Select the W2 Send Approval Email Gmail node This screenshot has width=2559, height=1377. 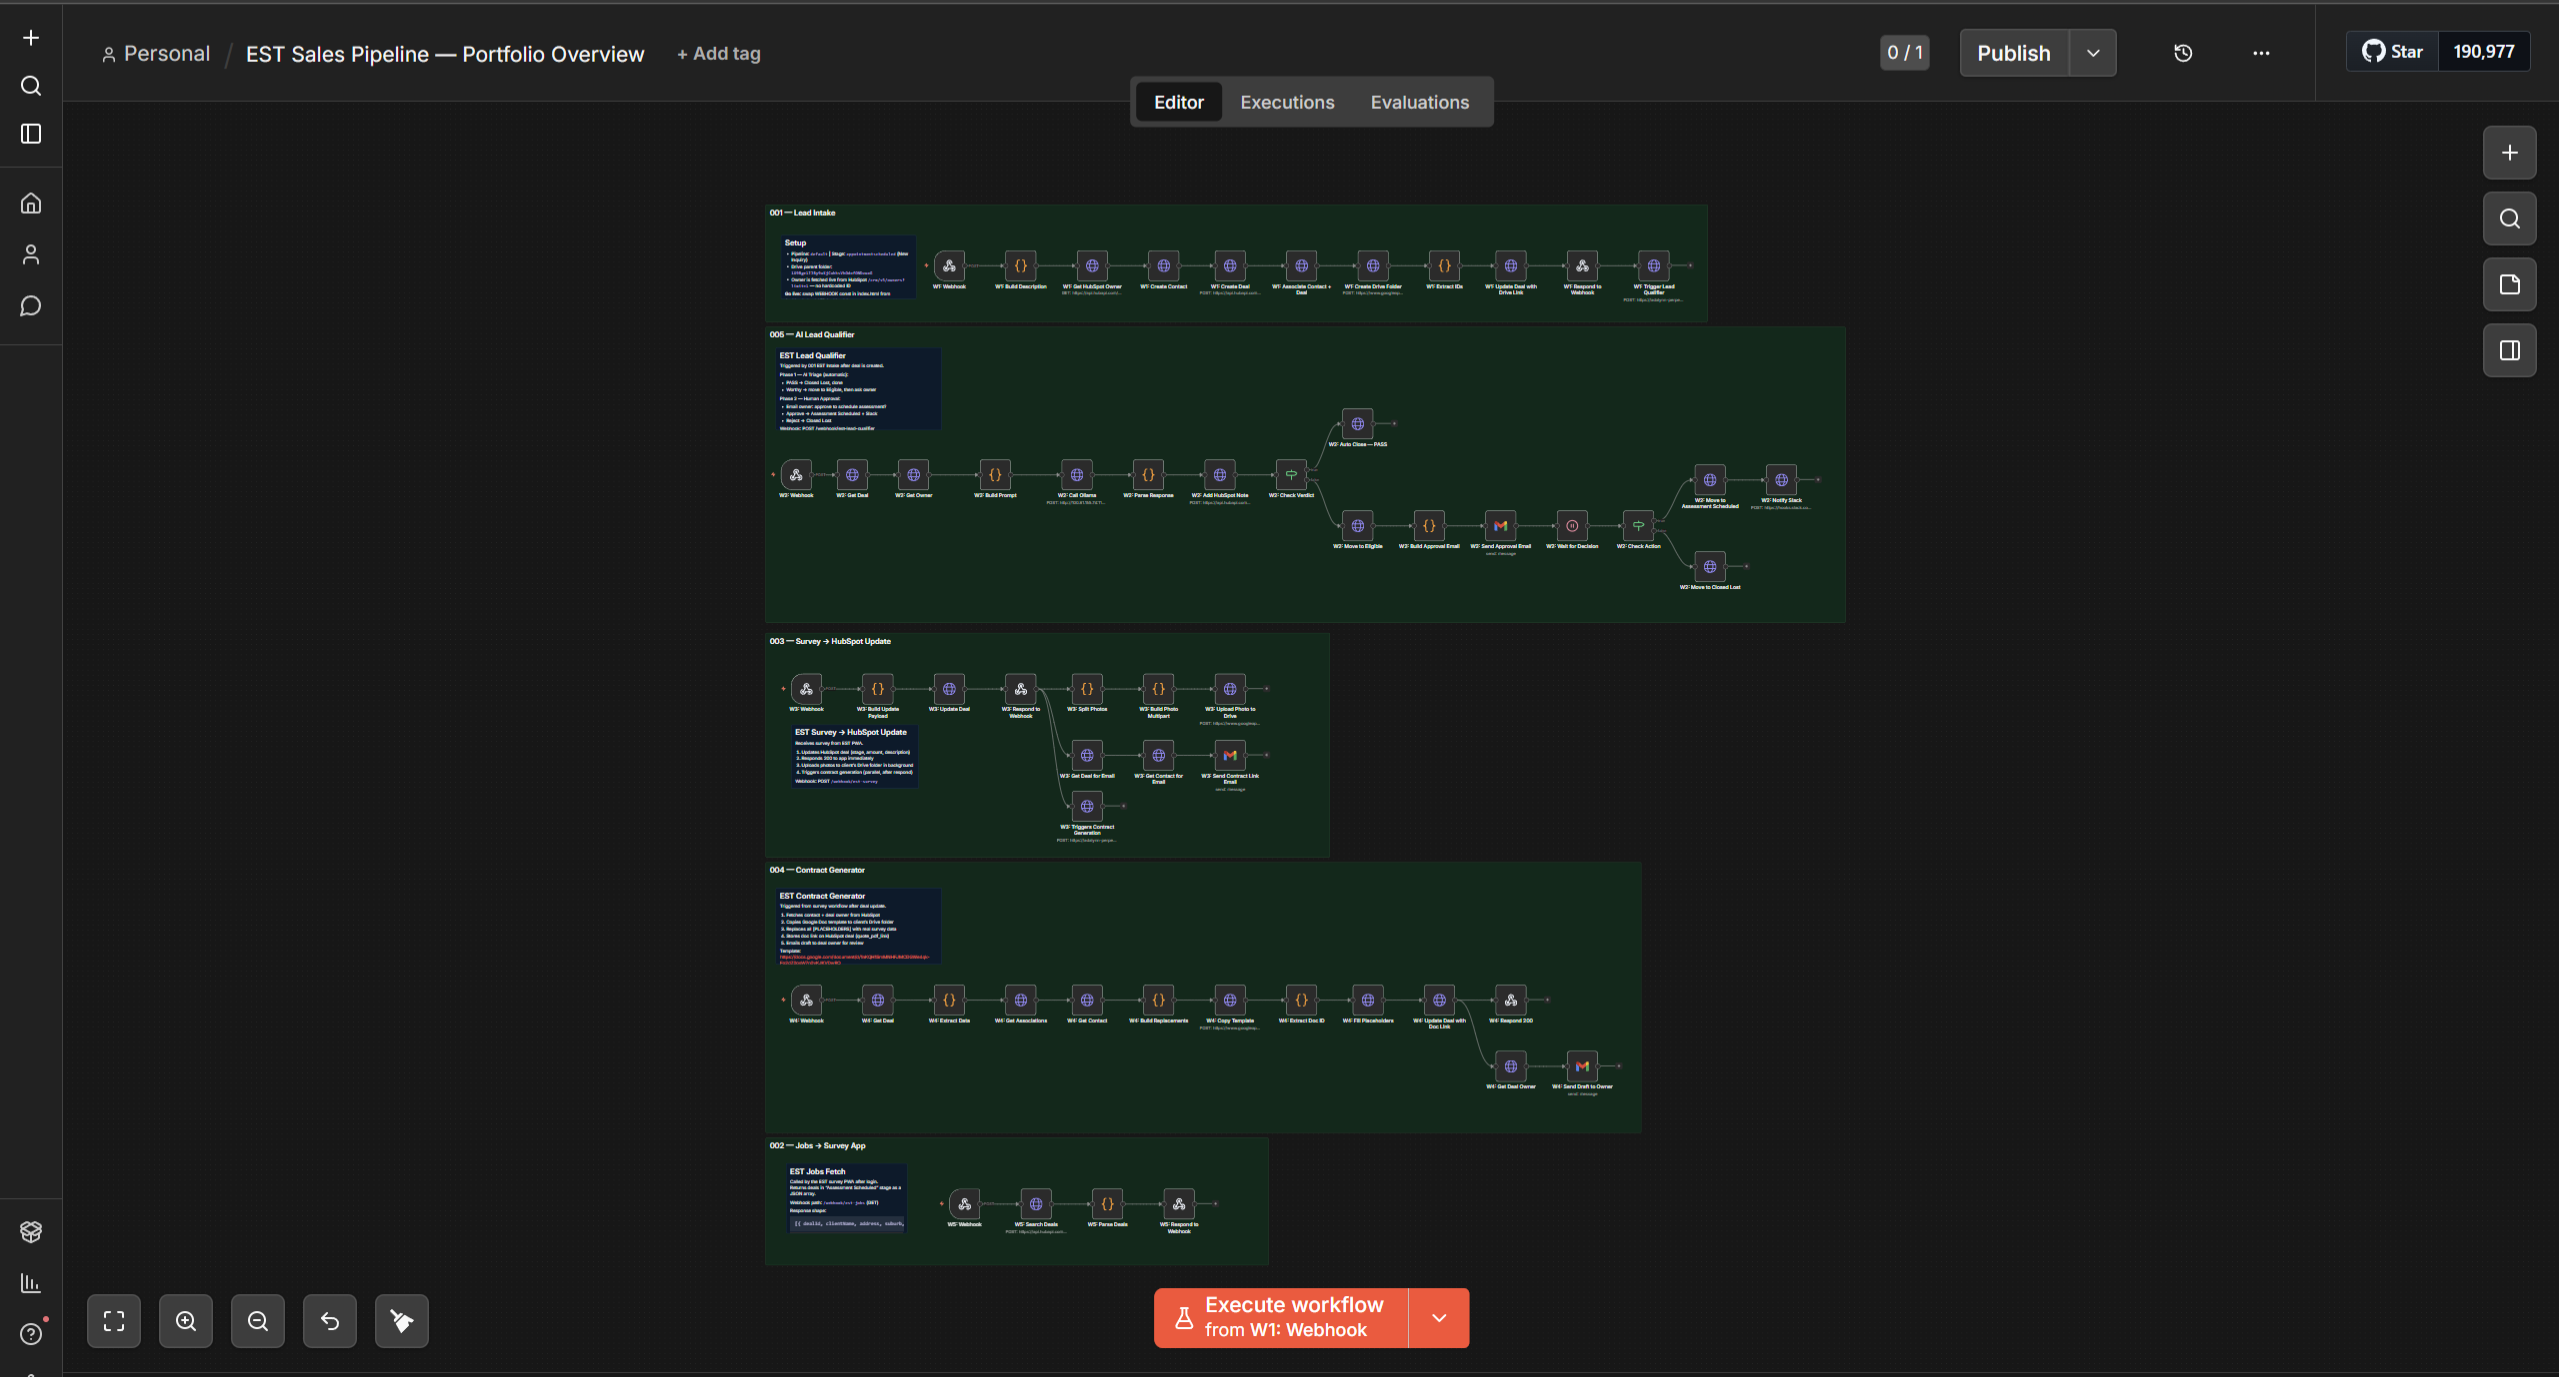1500,526
